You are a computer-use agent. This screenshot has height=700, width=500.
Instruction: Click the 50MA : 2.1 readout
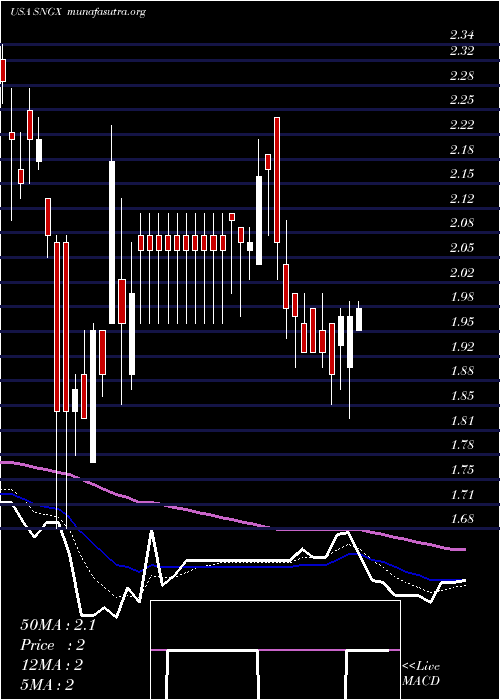[x=58, y=625]
